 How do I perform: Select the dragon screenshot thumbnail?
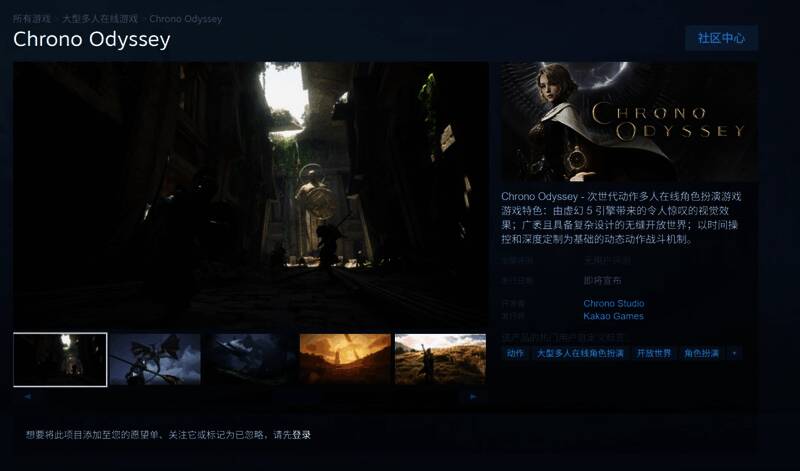tap(155, 359)
